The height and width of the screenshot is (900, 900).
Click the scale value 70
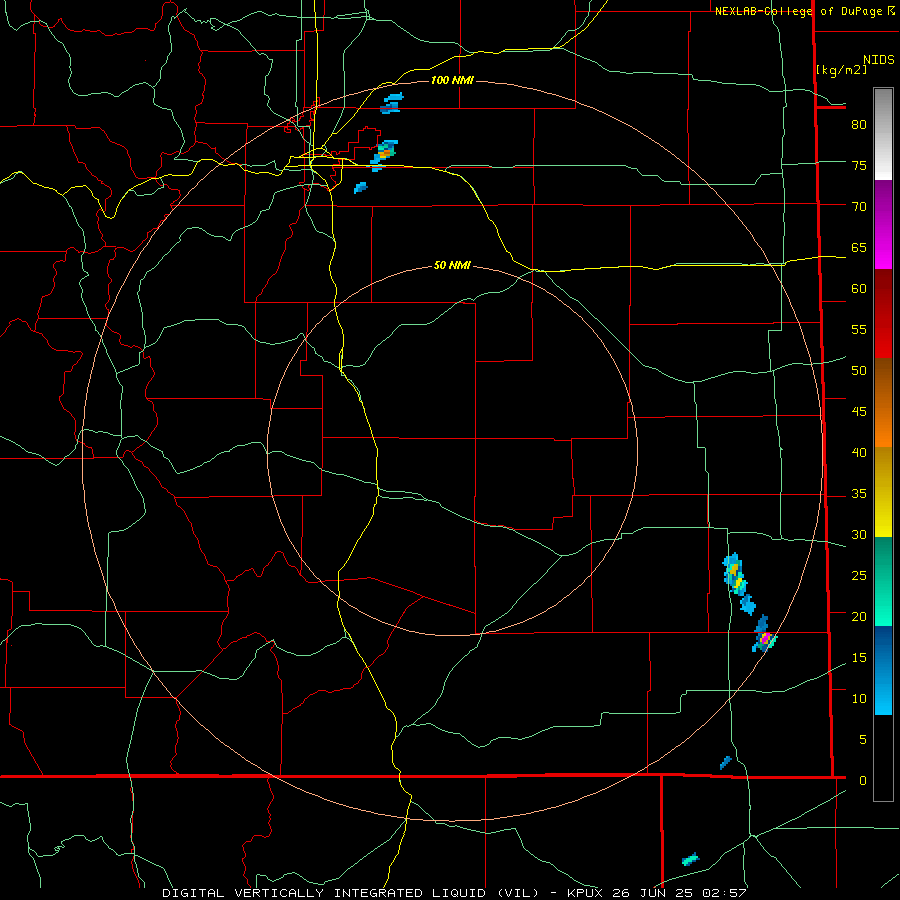click(859, 207)
